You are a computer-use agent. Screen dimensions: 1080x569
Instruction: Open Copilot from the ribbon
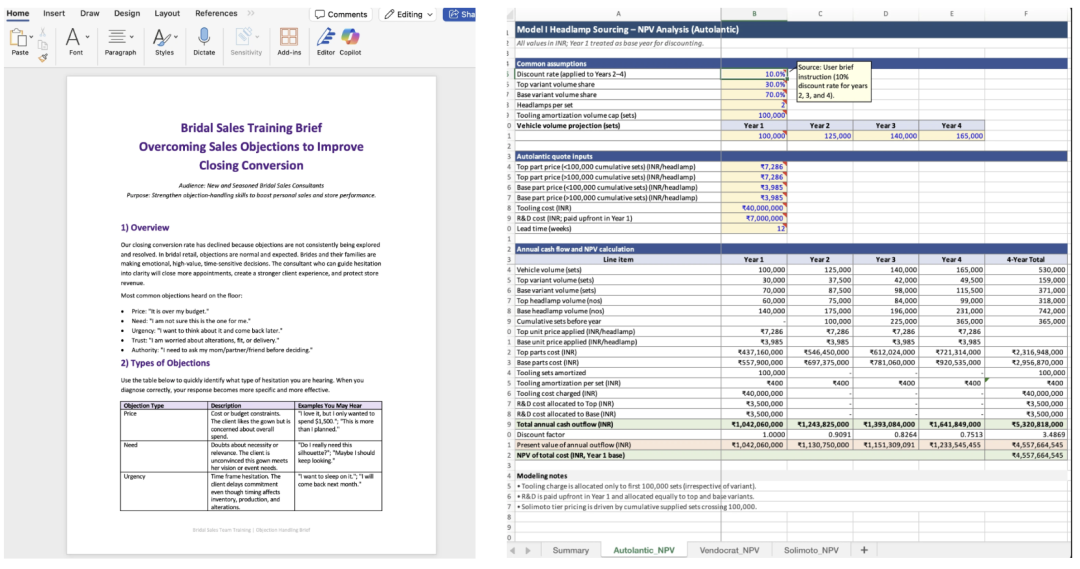(x=350, y=38)
